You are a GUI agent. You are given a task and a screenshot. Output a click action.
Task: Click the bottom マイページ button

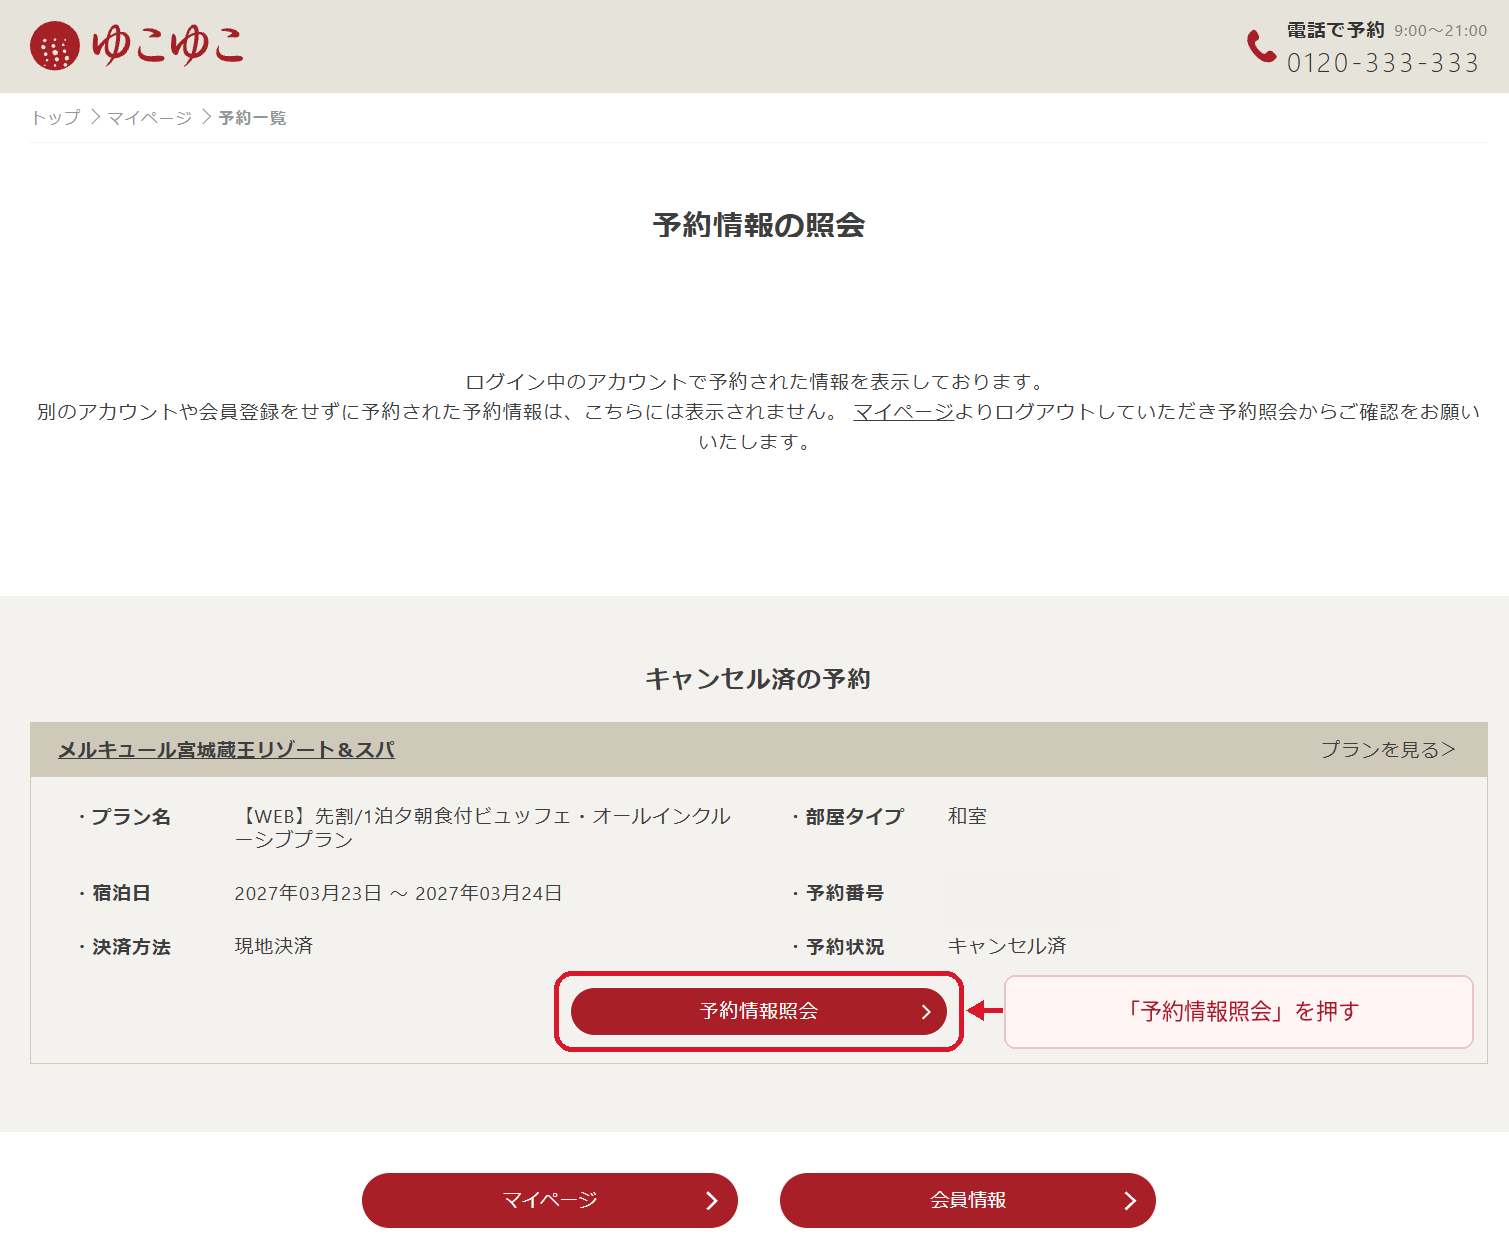point(550,1200)
